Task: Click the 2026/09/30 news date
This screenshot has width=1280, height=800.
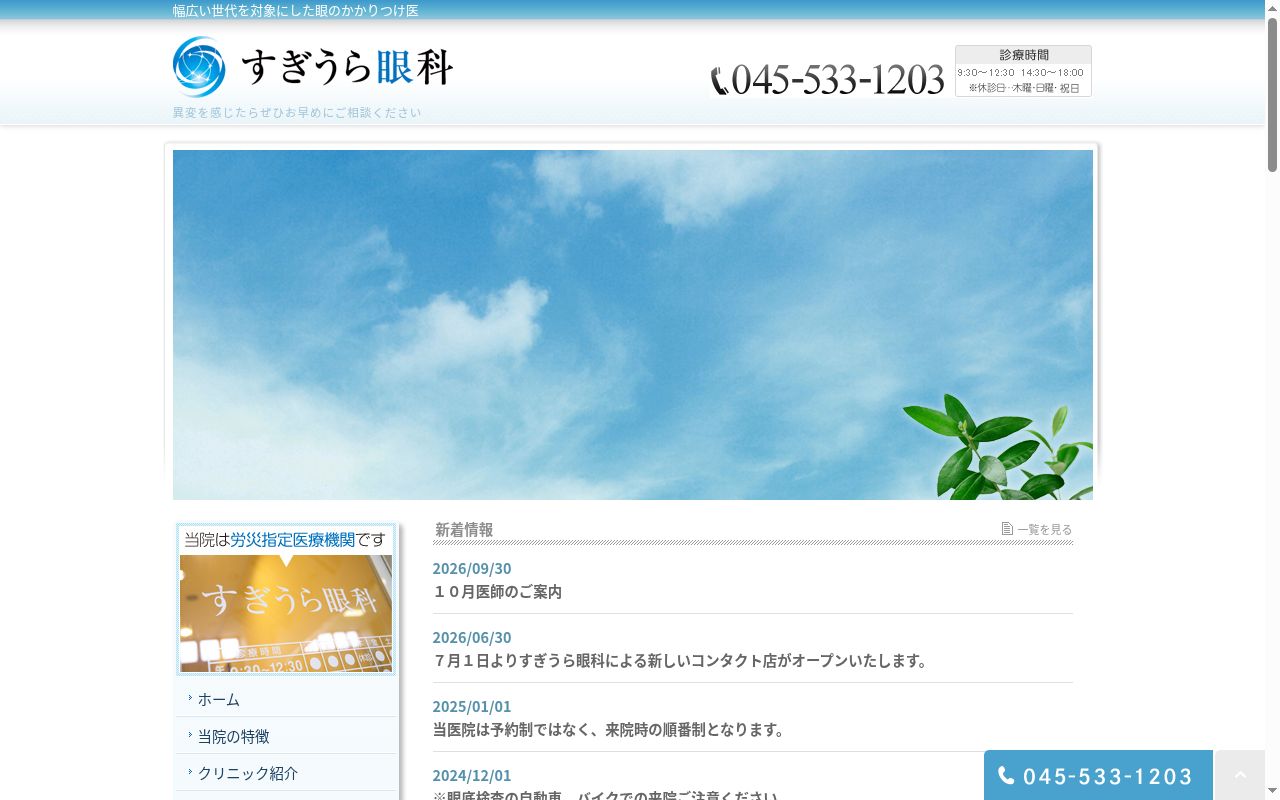Action: tap(472, 568)
